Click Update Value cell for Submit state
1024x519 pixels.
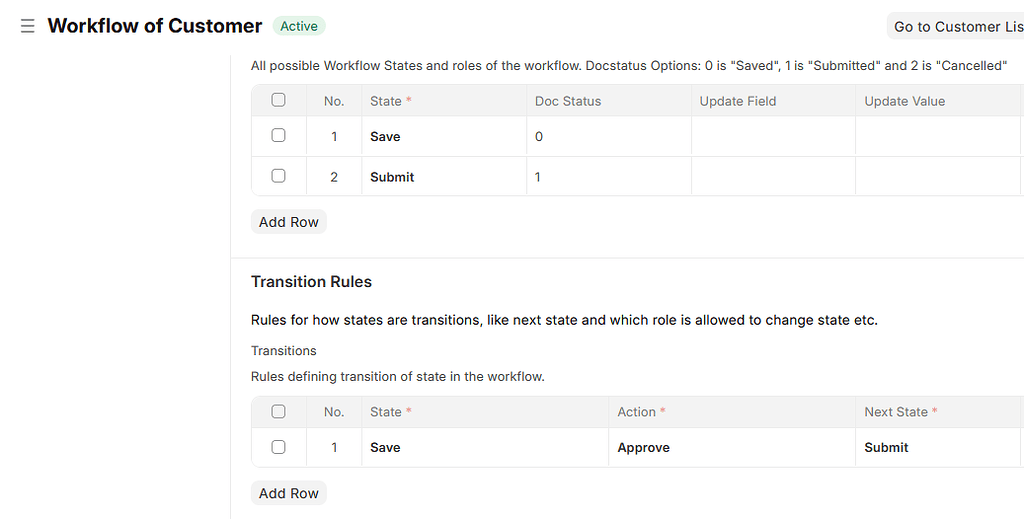pos(938,177)
